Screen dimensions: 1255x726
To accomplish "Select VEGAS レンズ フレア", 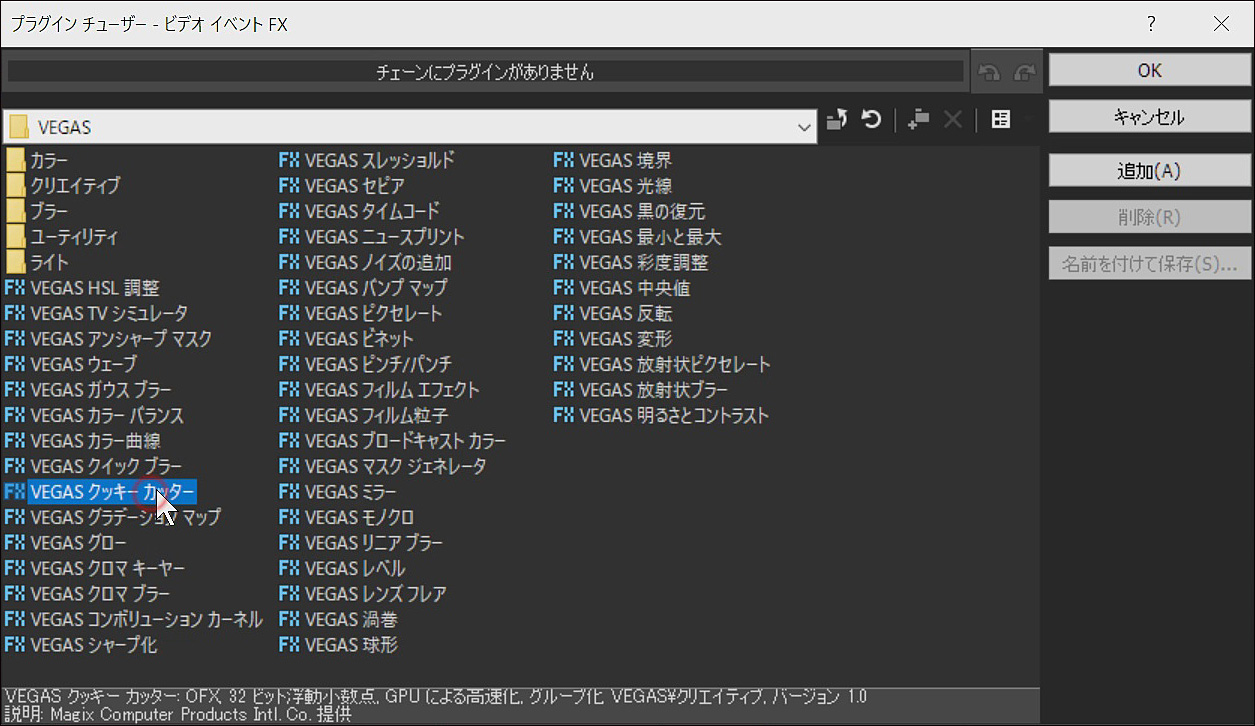I will [x=364, y=594].
